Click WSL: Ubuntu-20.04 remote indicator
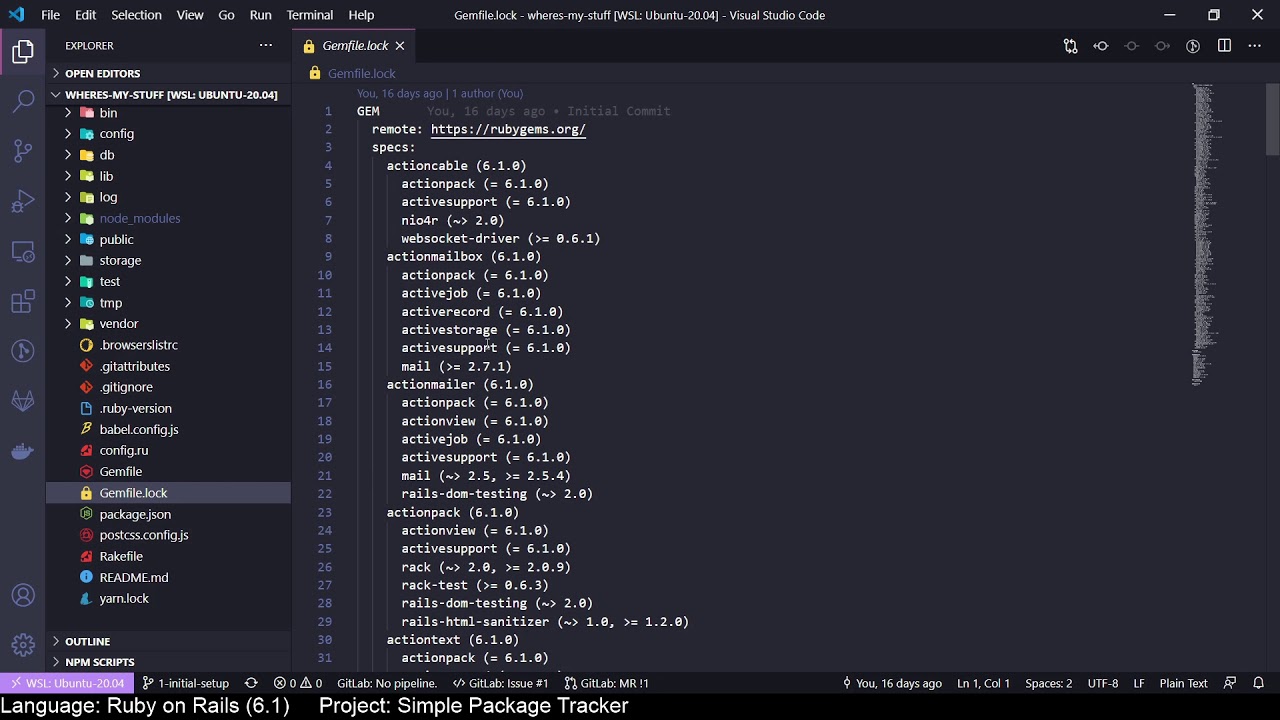Screen dimensions: 1280x720 66,683
